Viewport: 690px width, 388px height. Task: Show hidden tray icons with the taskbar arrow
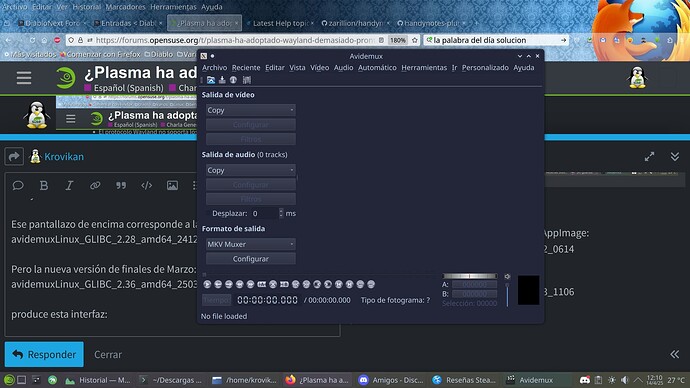pyautogui.click(x=638, y=380)
